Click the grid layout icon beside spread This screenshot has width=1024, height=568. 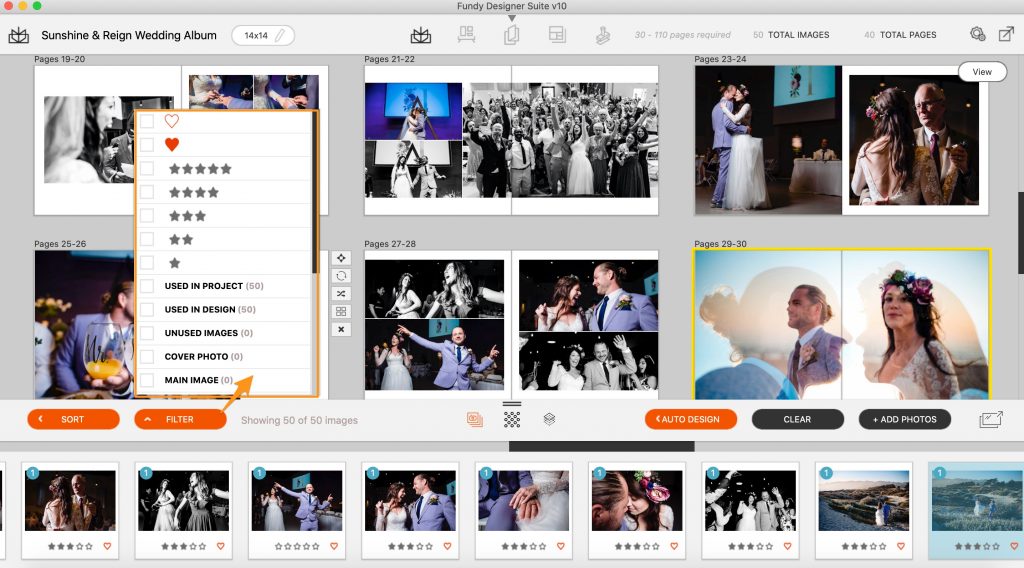coord(341,311)
